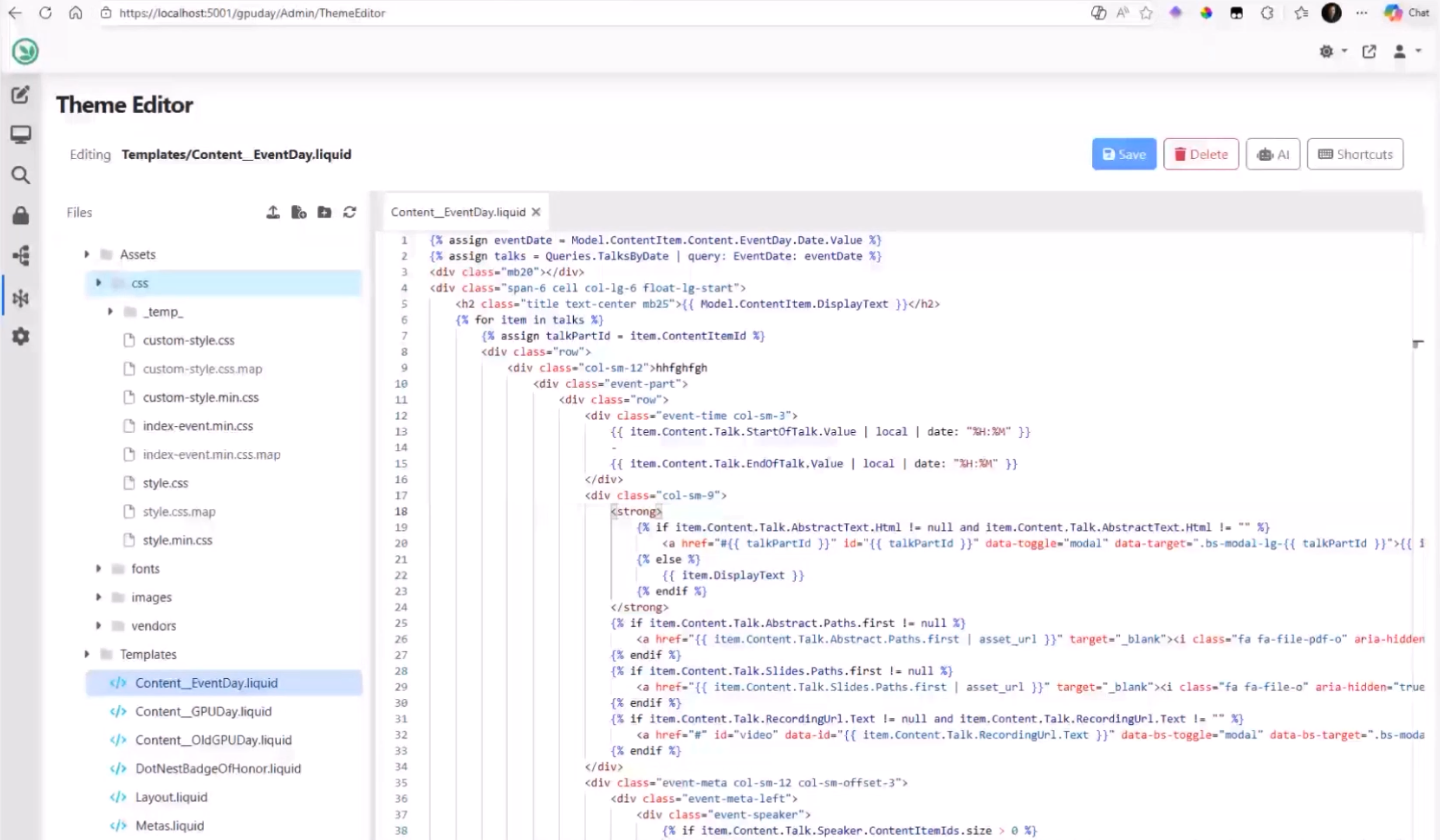Expand the fonts folder
Viewport: 1440px width, 840px height.
point(99,569)
